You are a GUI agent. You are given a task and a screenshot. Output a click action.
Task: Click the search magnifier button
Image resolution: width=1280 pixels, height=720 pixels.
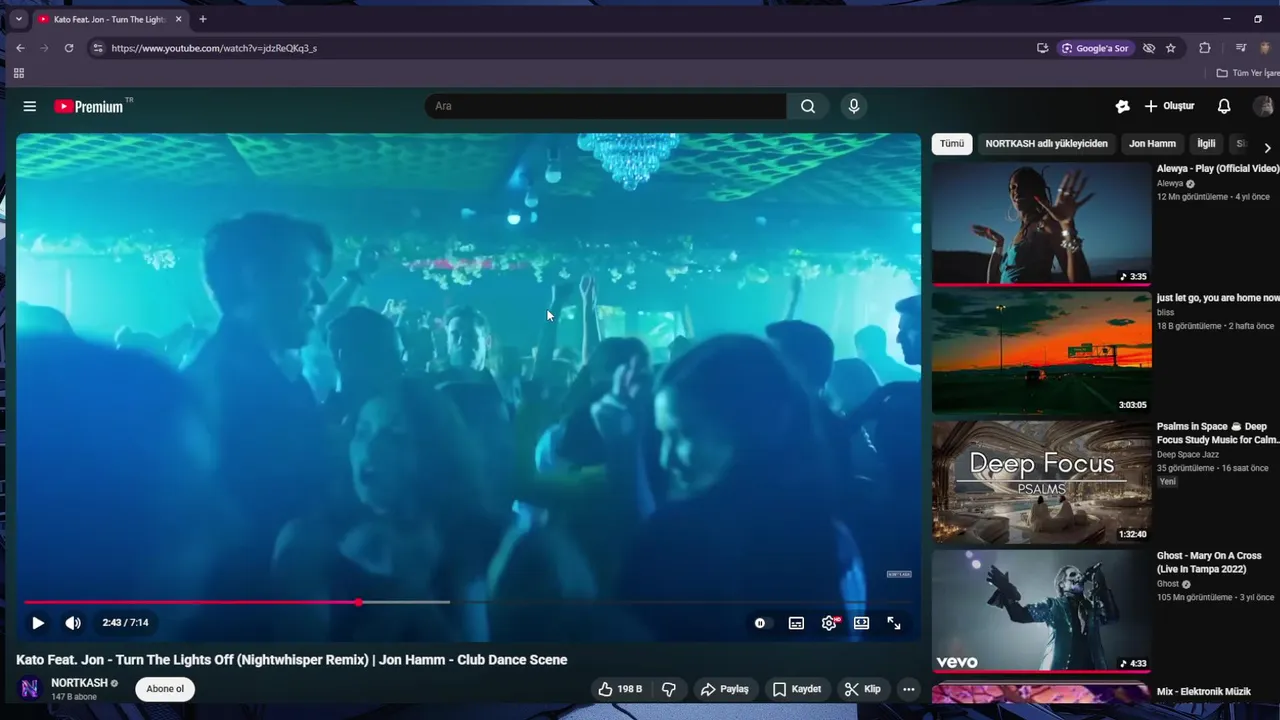[x=808, y=106]
